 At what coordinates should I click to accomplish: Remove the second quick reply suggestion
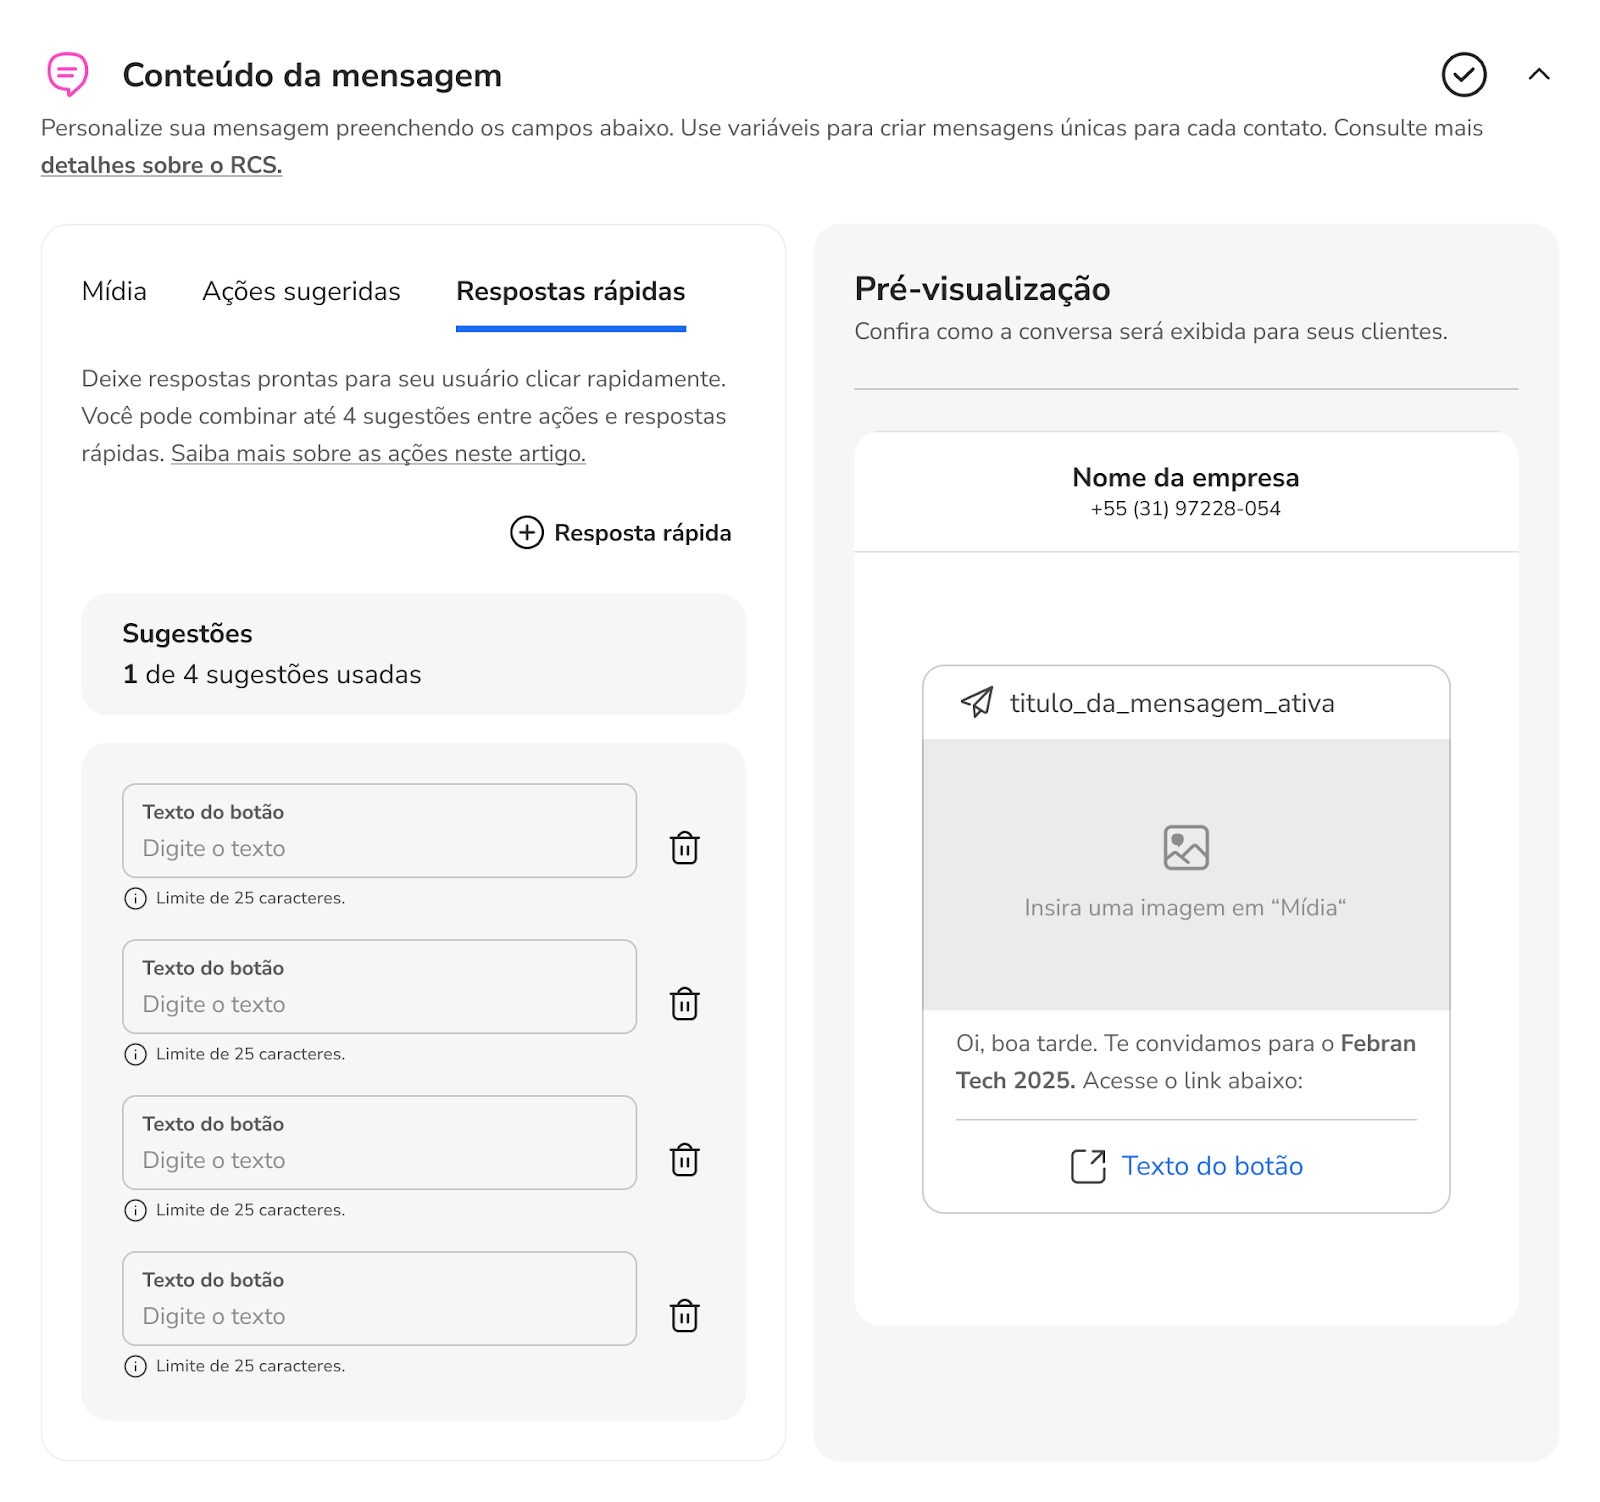[x=684, y=1004]
